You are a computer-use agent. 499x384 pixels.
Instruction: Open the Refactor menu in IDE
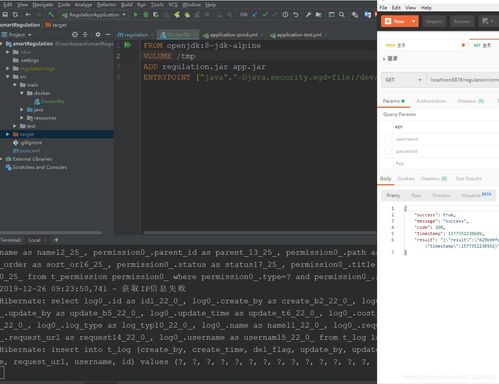point(106,5)
